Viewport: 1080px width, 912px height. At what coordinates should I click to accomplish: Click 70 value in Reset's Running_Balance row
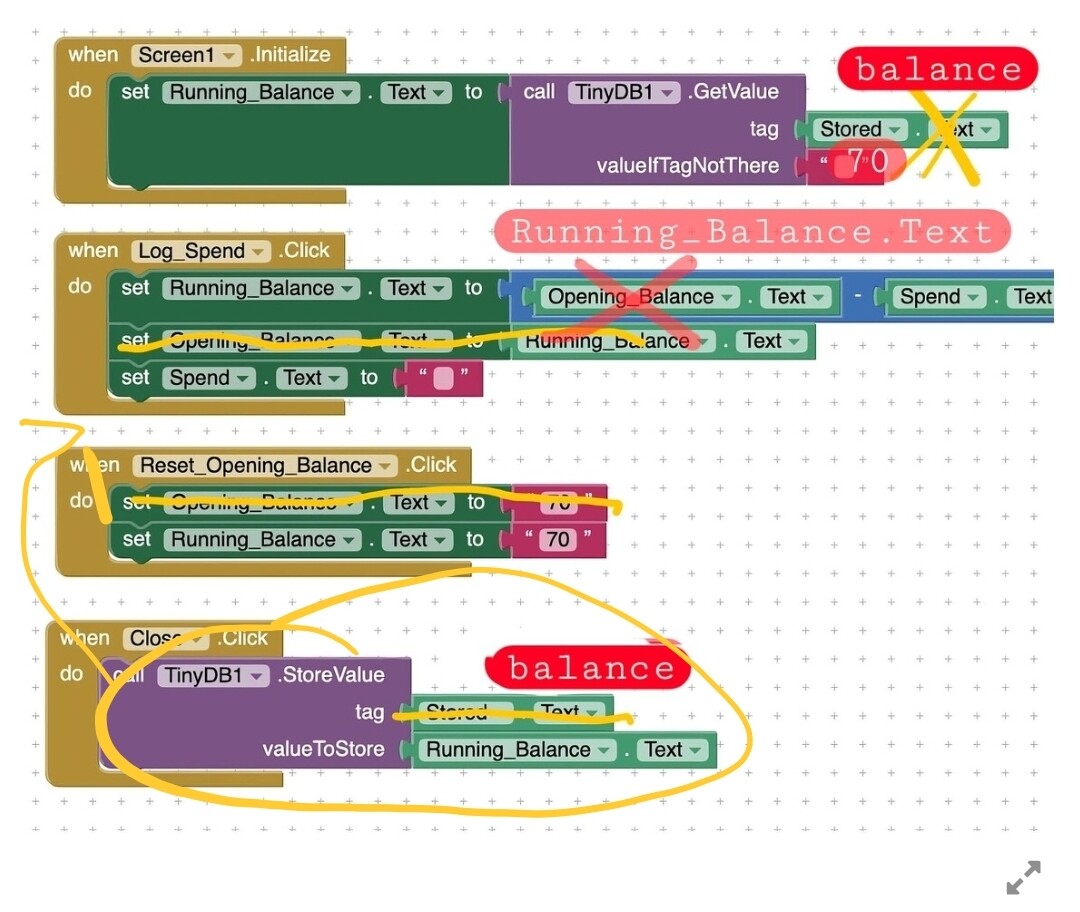pos(558,540)
